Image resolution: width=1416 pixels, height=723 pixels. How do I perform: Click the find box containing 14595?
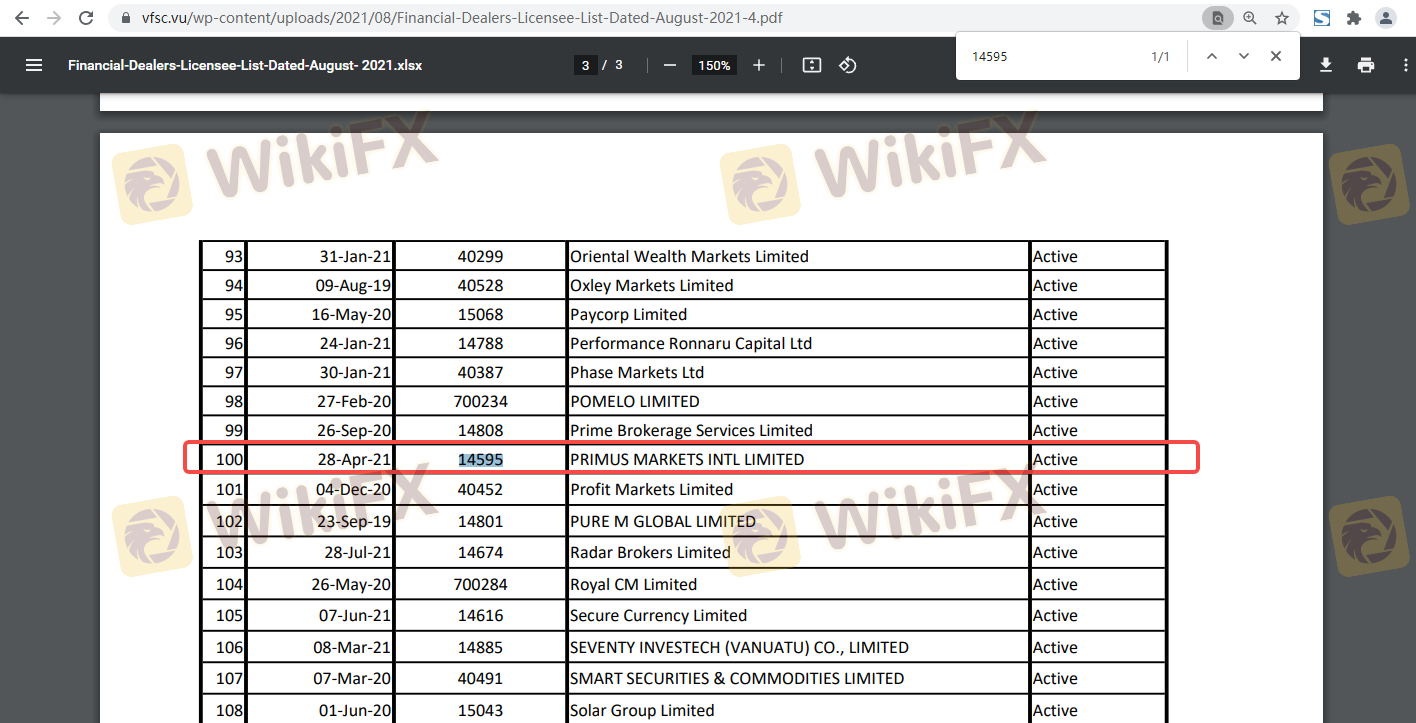1050,57
